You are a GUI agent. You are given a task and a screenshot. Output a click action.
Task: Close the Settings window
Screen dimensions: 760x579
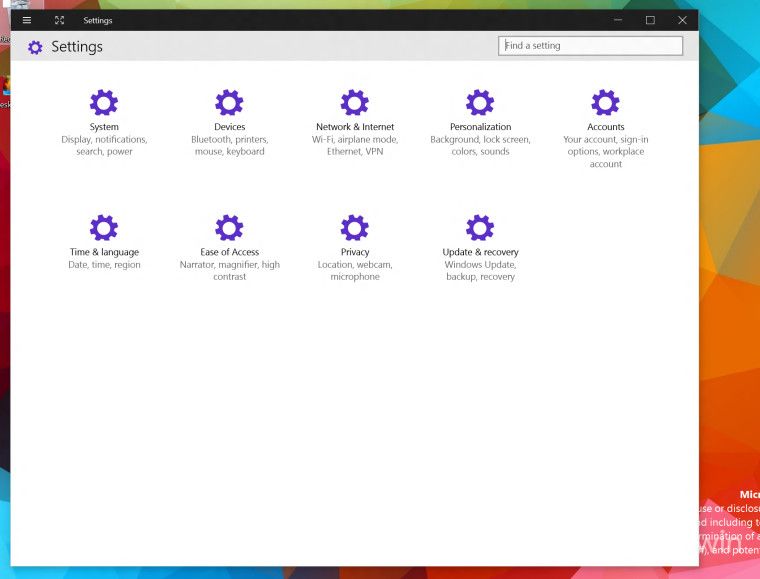point(682,20)
